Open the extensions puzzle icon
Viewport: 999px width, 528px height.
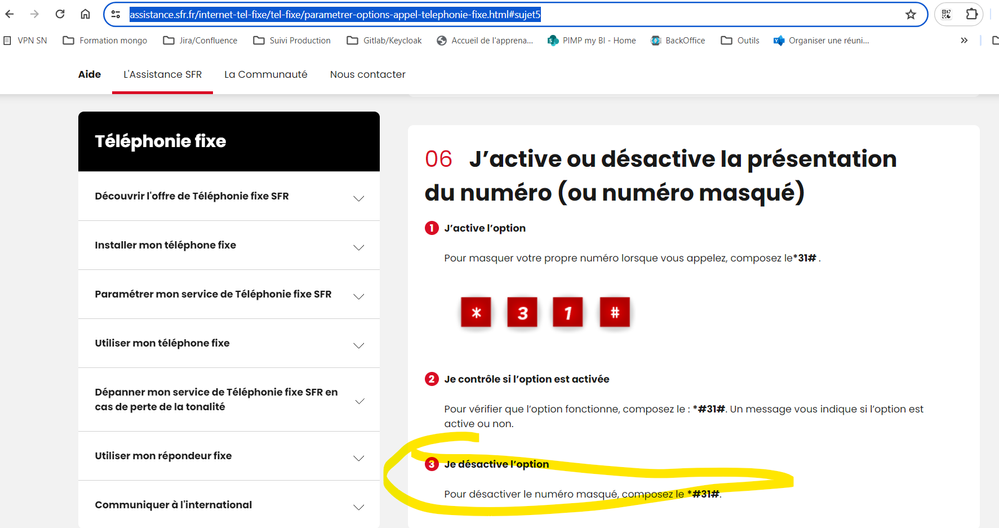pos(972,14)
